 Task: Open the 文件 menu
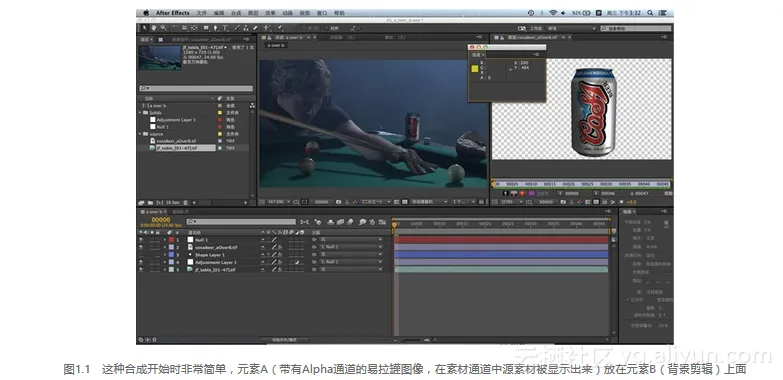coord(201,13)
